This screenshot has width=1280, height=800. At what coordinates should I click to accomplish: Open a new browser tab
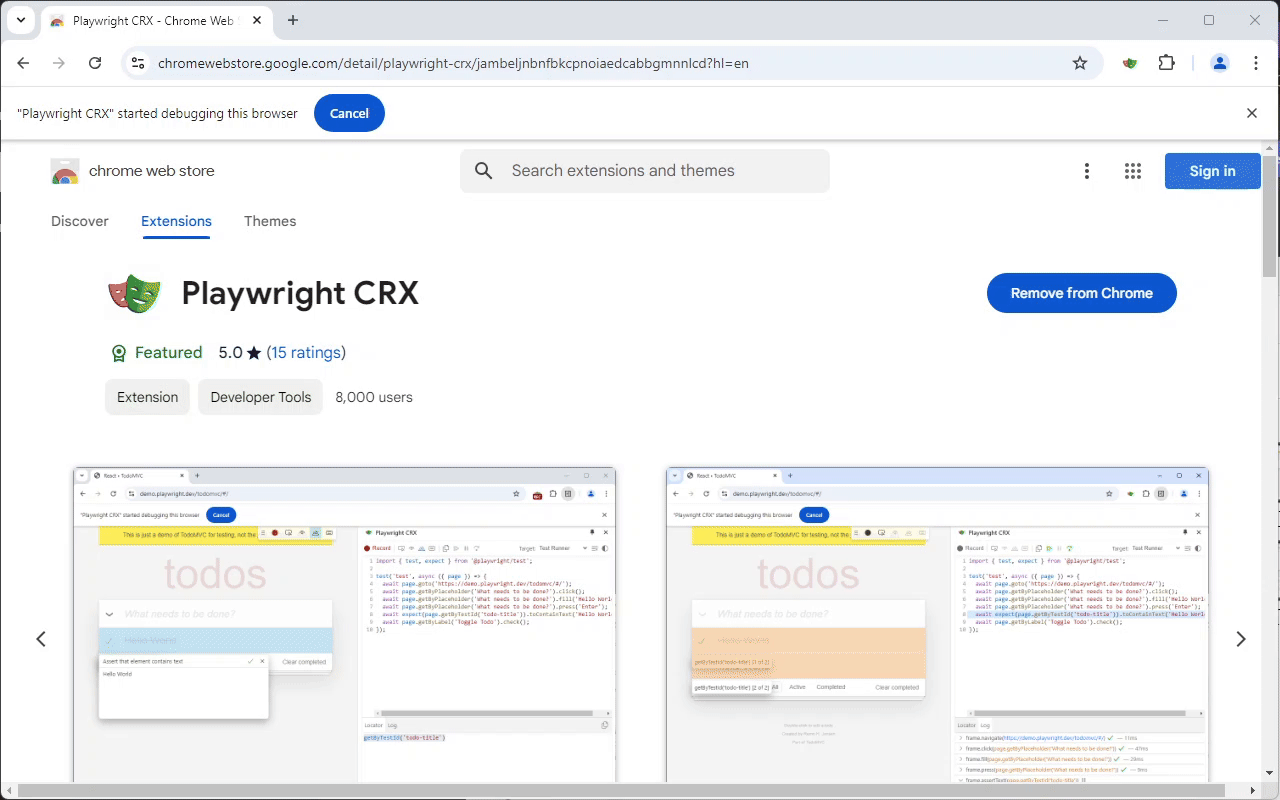coord(293,20)
